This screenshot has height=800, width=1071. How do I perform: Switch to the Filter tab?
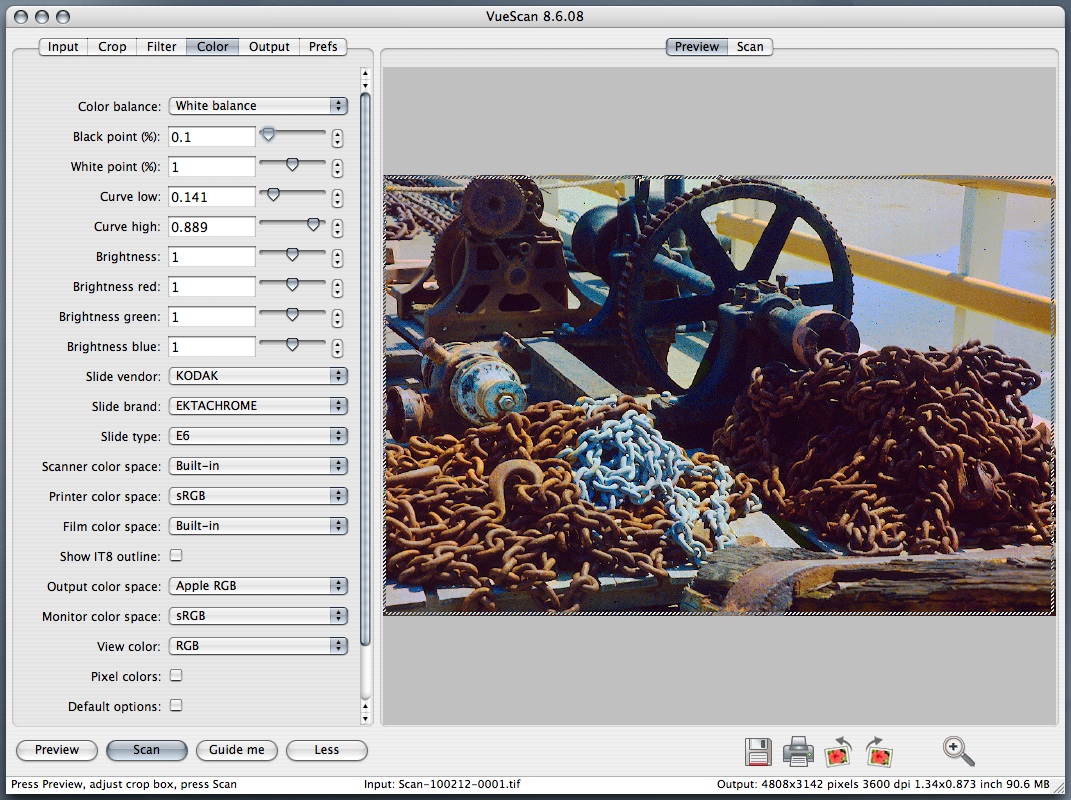161,47
